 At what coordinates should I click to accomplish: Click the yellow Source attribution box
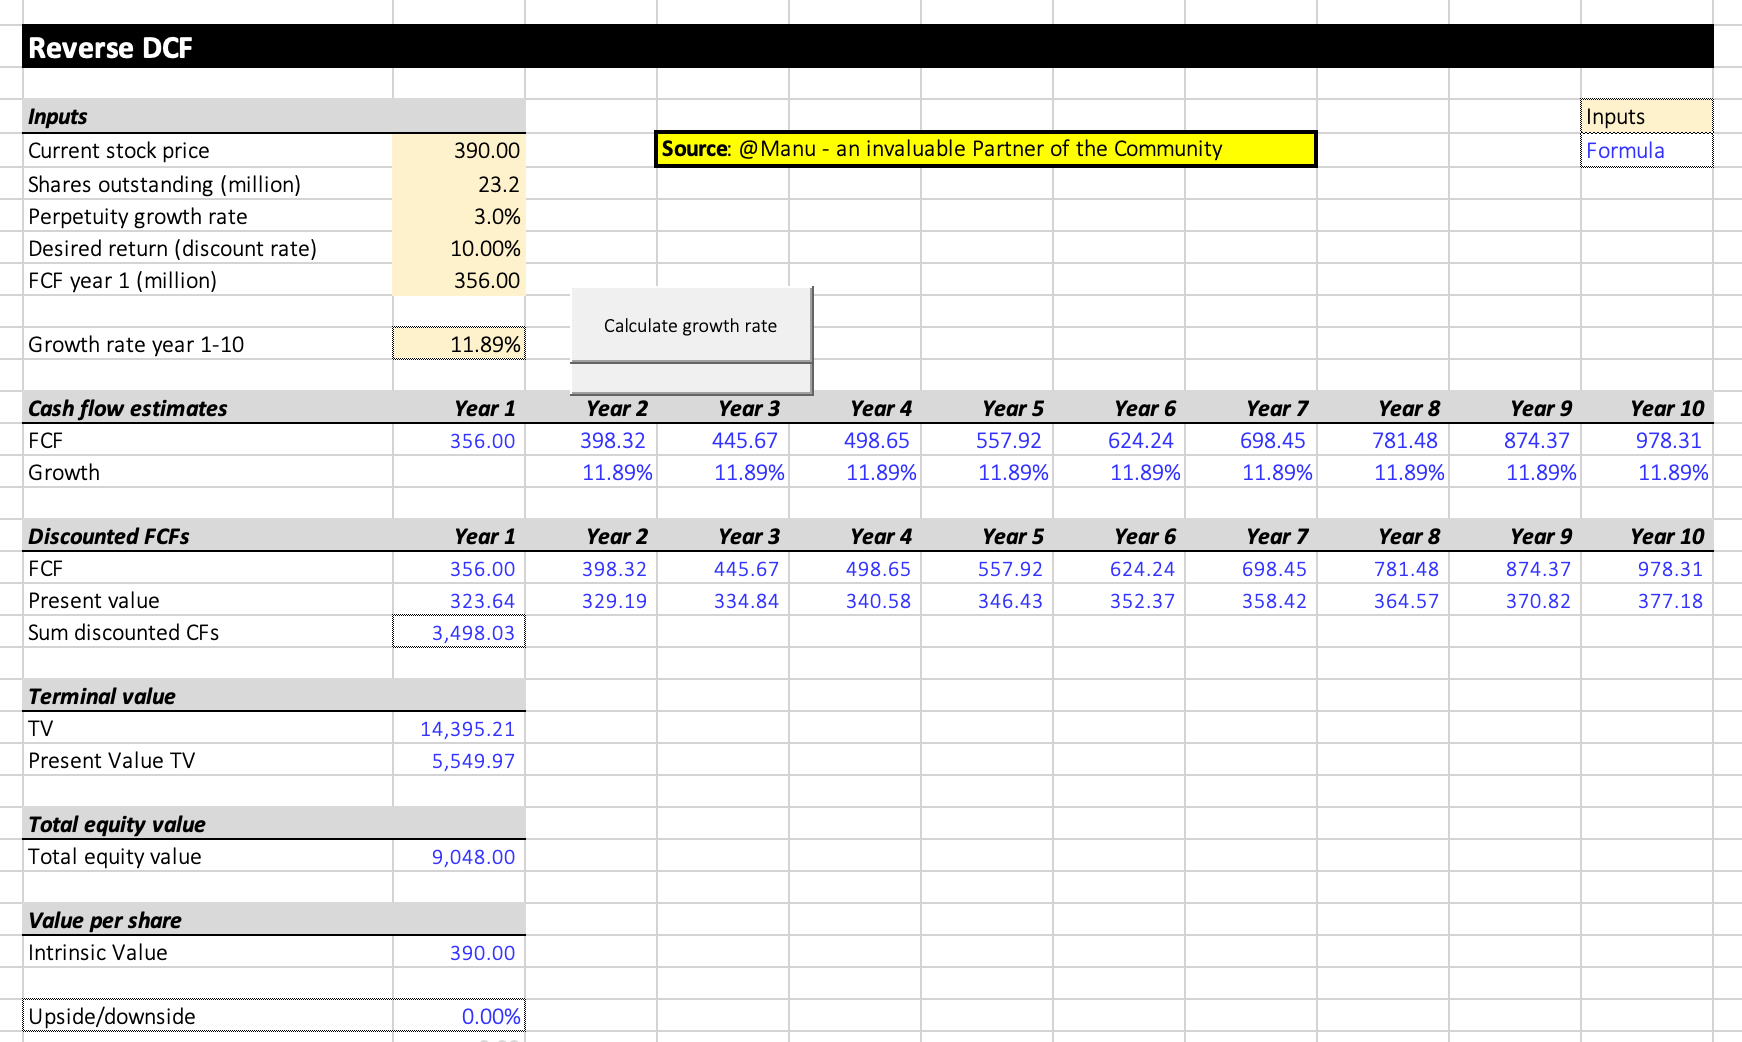click(x=985, y=148)
